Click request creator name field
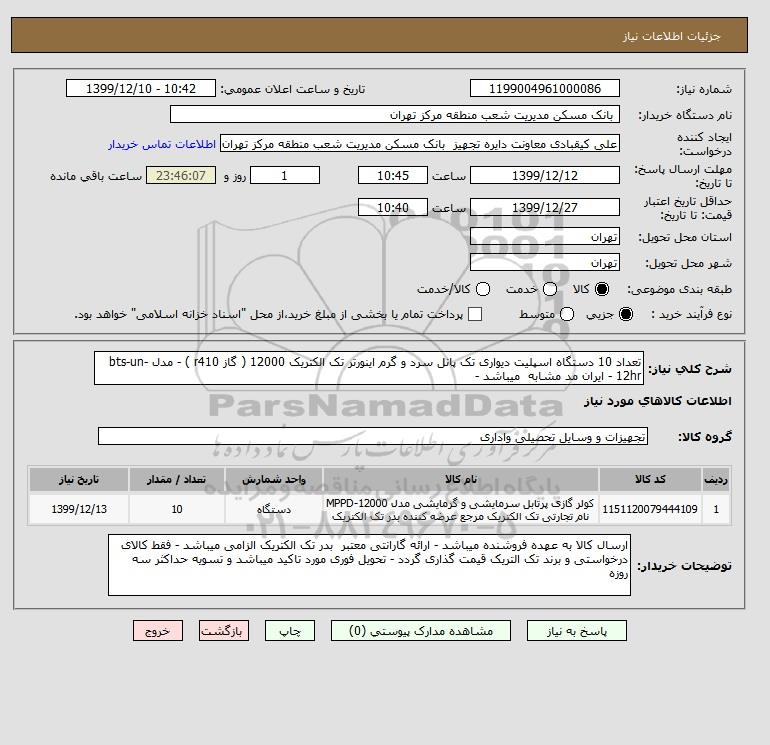The width and height of the screenshot is (770, 745). [420, 144]
